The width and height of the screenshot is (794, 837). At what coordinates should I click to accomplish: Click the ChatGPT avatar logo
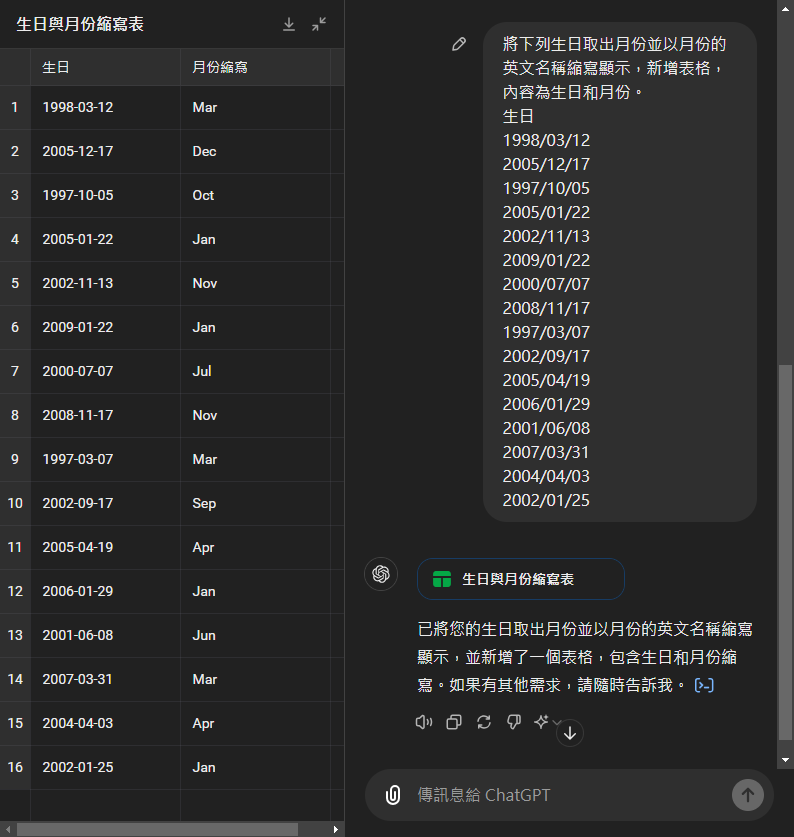(x=381, y=574)
